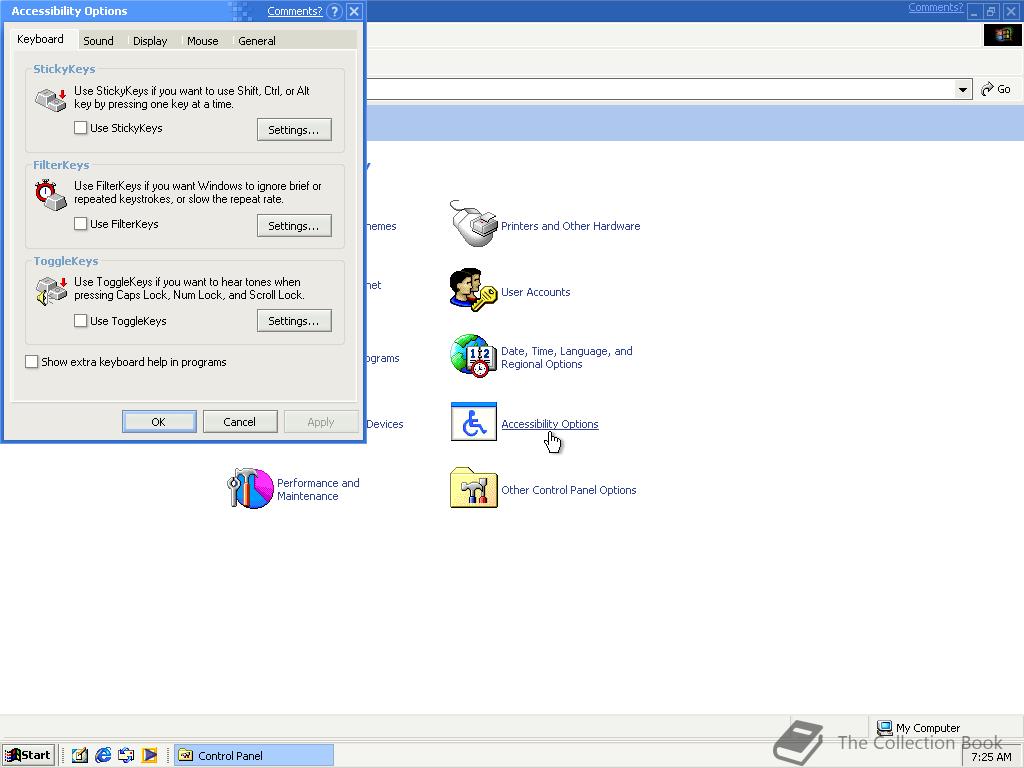Open StickyKeys Settings button
1024x768 pixels.
294,129
